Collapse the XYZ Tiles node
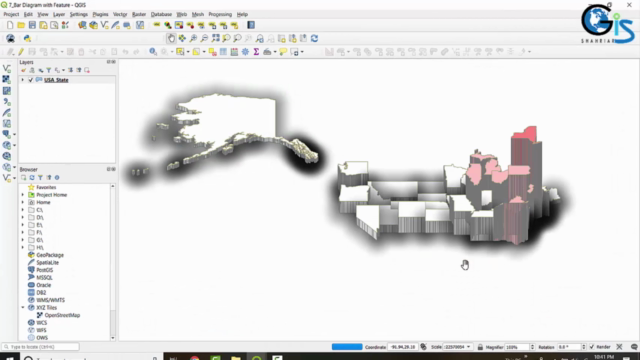The width and height of the screenshot is (640, 360). pos(22,308)
